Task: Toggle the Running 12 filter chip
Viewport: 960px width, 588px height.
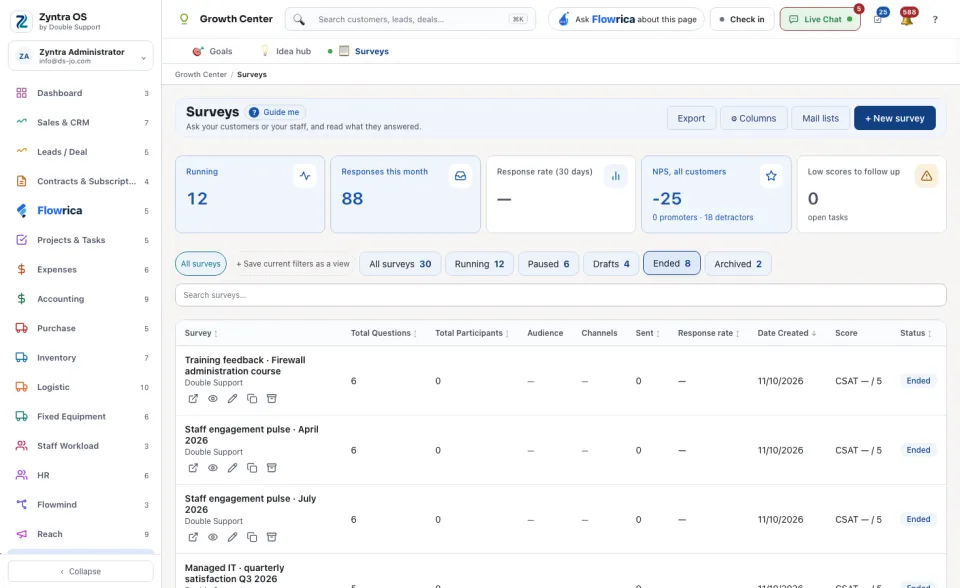Action: 479,264
